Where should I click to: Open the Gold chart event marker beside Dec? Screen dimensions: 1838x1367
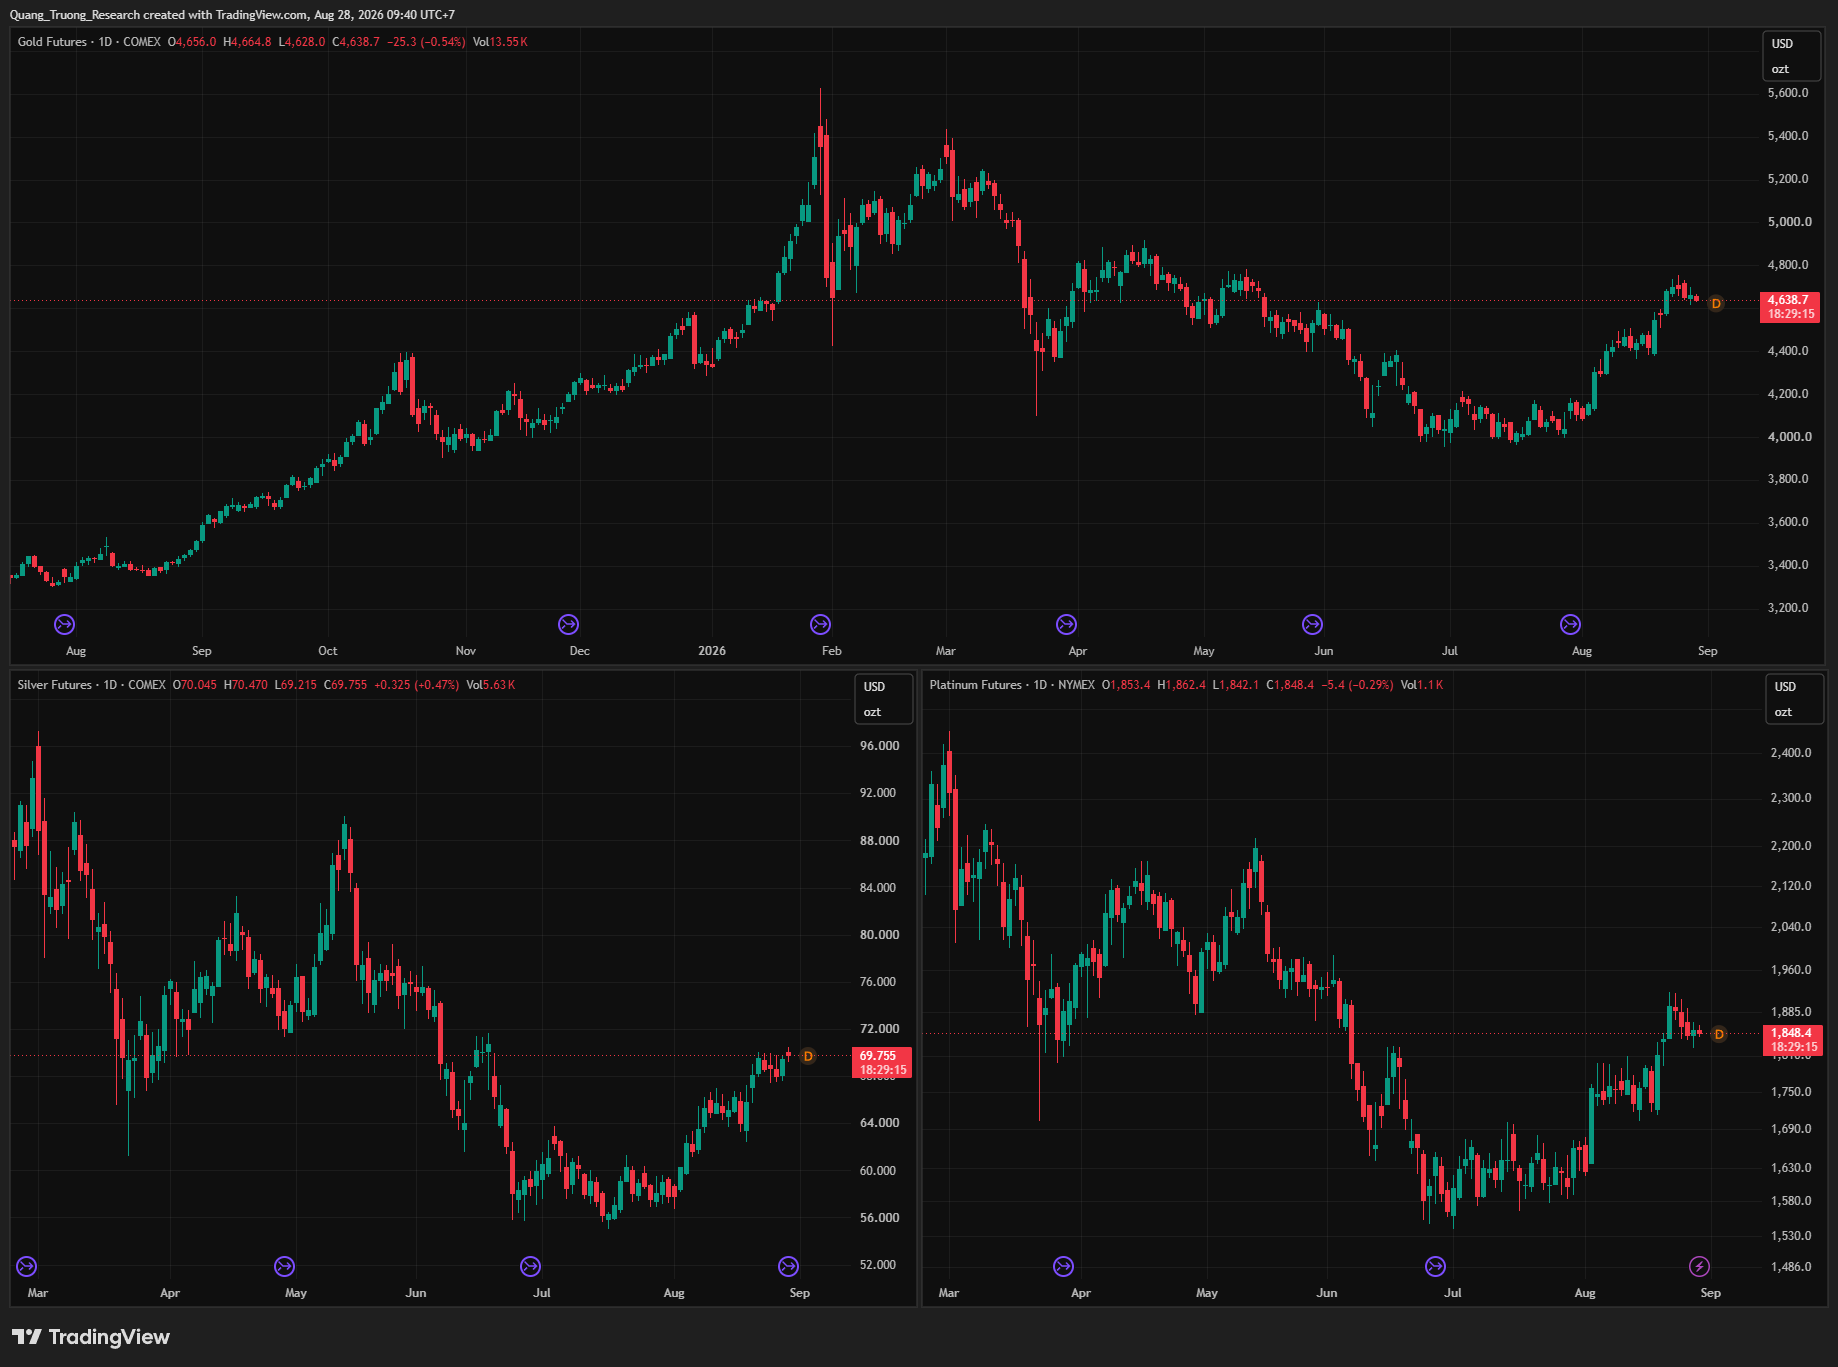[x=568, y=625]
